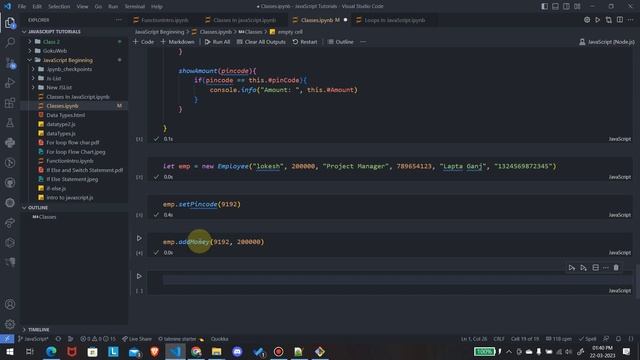The image size is (640, 360).
Task: Run the emp.addMoney cell
Action: [x=139, y=238]
